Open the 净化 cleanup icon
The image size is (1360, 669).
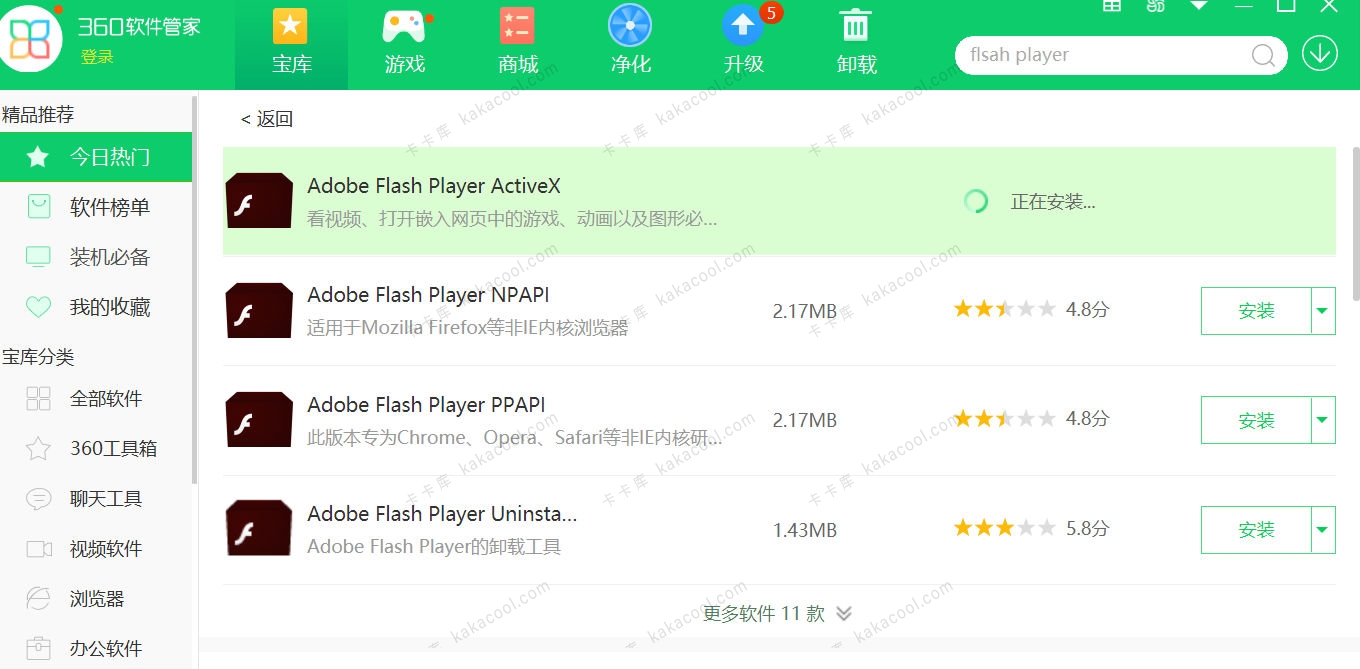point(630,26)
